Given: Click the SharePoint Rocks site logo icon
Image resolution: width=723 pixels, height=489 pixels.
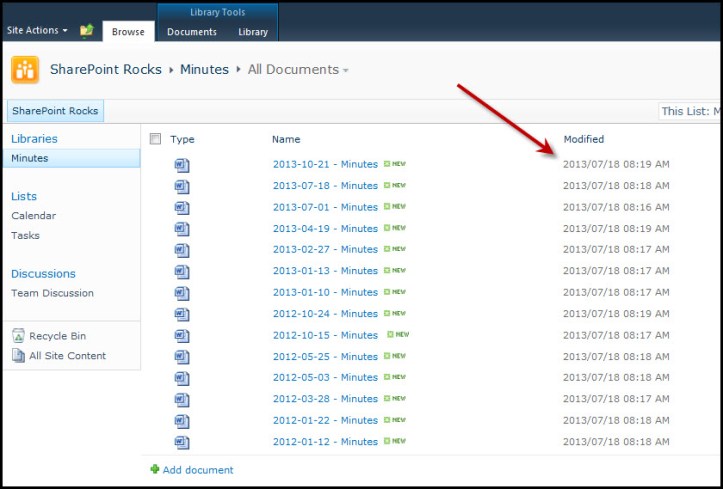Looking at the screenshot, I should (25, 69).
